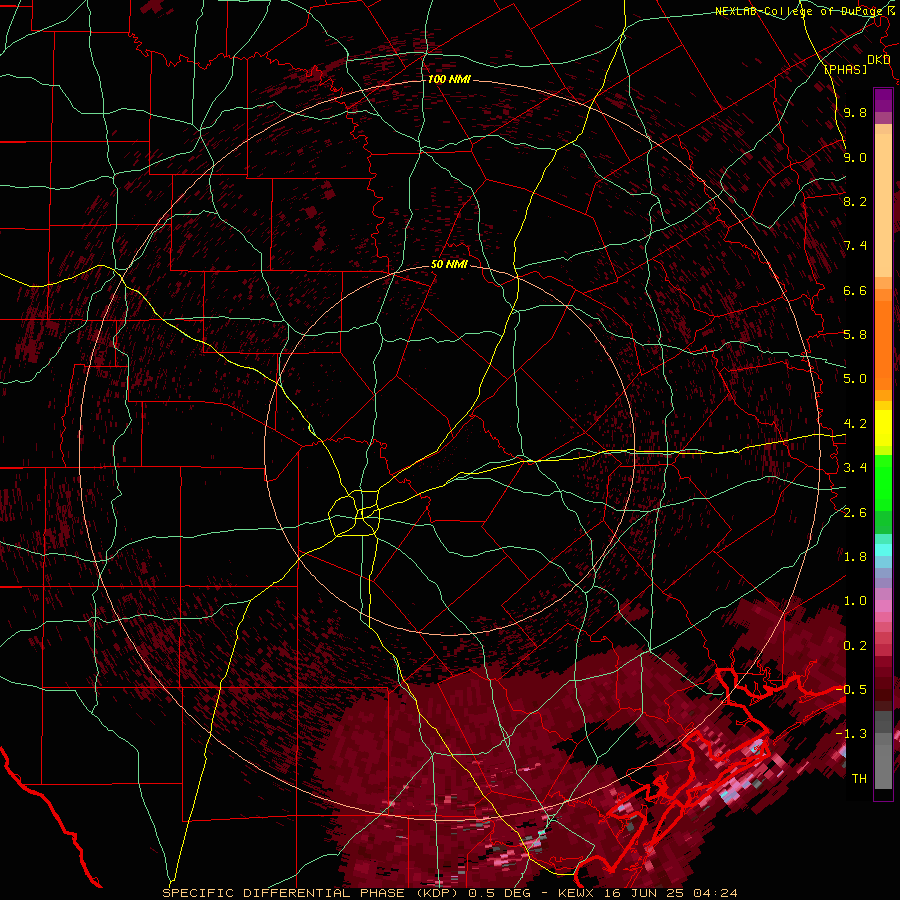
Task: Pick the dark orange color scale segment
Action: [x=883, y=344]
